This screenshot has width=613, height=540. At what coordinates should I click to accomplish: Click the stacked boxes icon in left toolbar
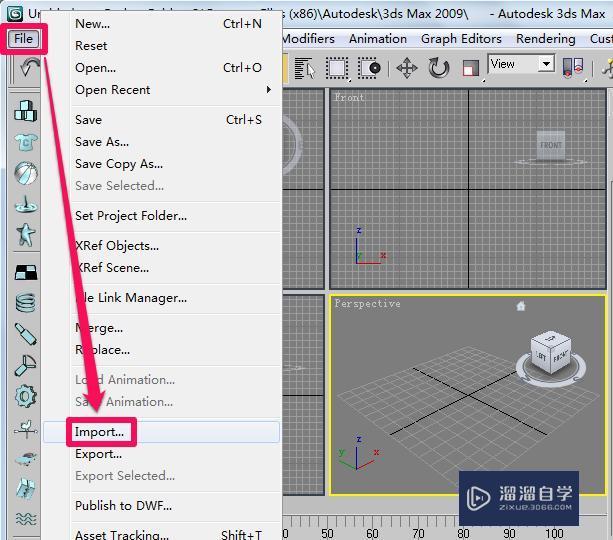26,111
